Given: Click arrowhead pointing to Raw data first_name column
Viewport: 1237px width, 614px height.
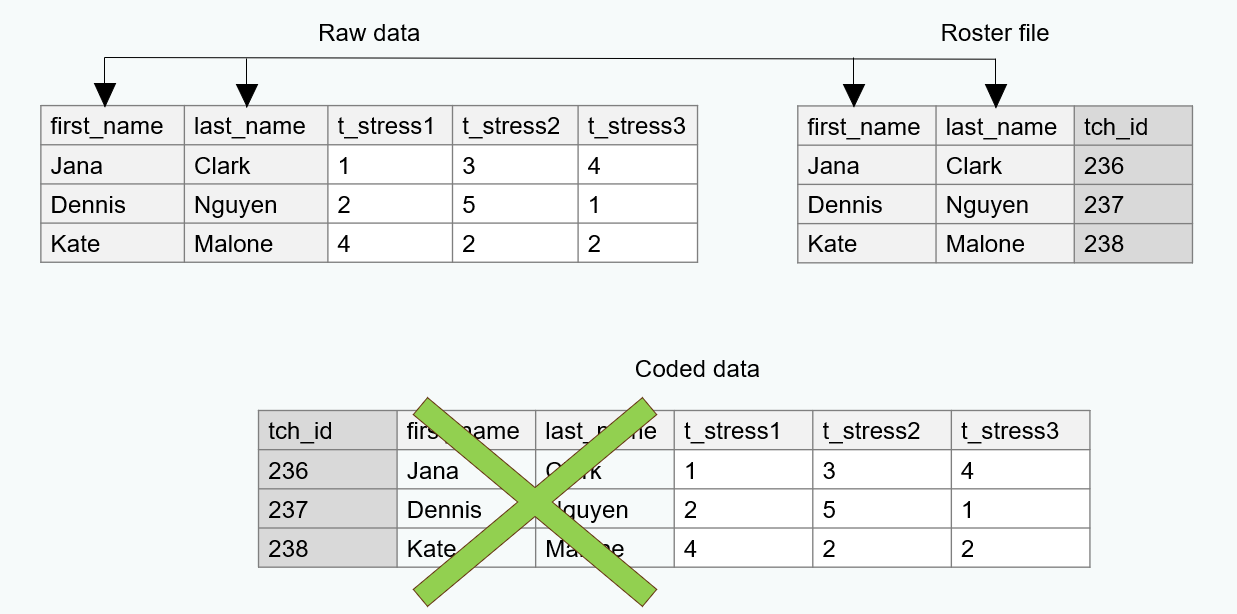Looking at the screenshot, I should (x=104, y=95).
